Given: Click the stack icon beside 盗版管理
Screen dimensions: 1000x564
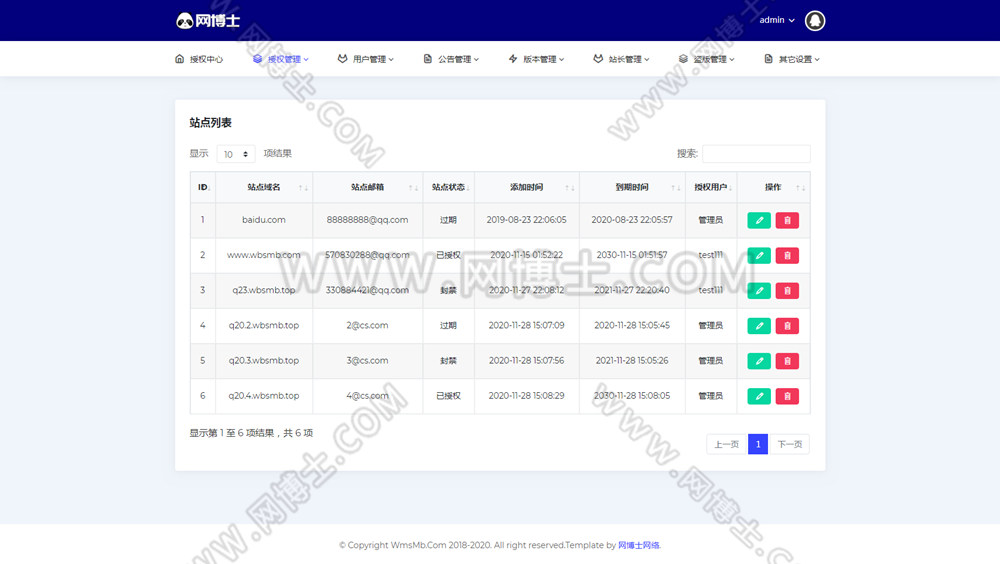Looking at the screenshot, I should point(683,59).
